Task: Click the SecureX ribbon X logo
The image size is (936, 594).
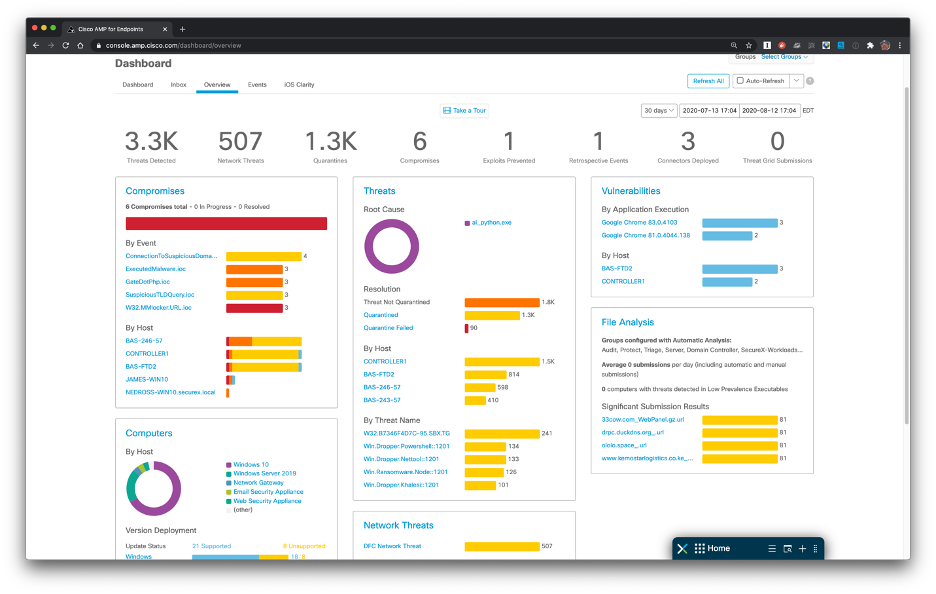Action: pyautogui.click(x=682, y=548)
